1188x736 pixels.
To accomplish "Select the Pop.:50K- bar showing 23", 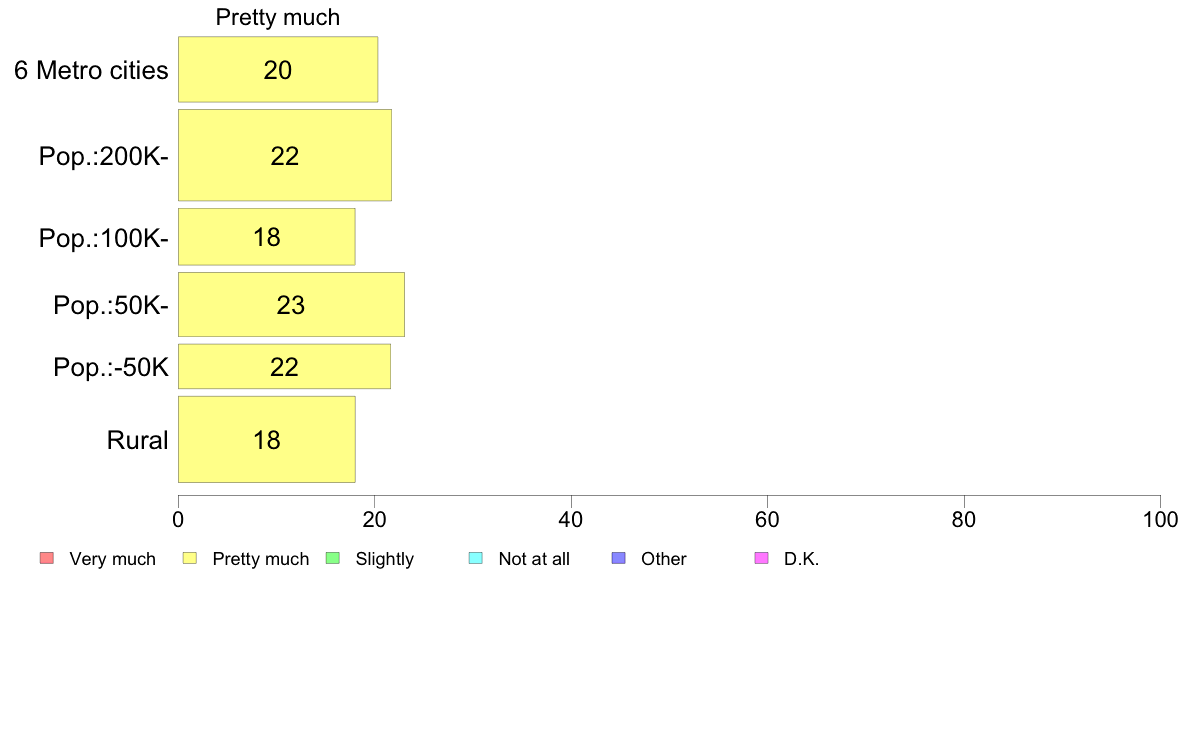I will tap(292, 305).
